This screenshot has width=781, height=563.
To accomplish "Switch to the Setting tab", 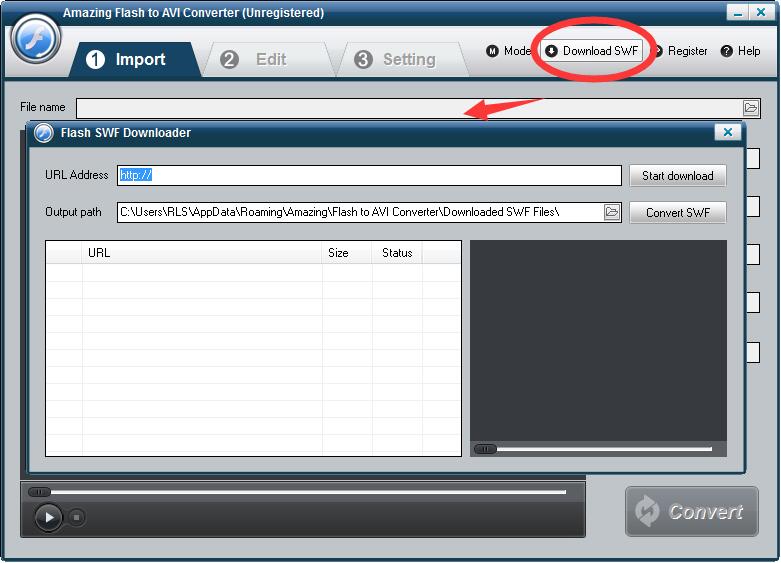I will tap(396, 60).
